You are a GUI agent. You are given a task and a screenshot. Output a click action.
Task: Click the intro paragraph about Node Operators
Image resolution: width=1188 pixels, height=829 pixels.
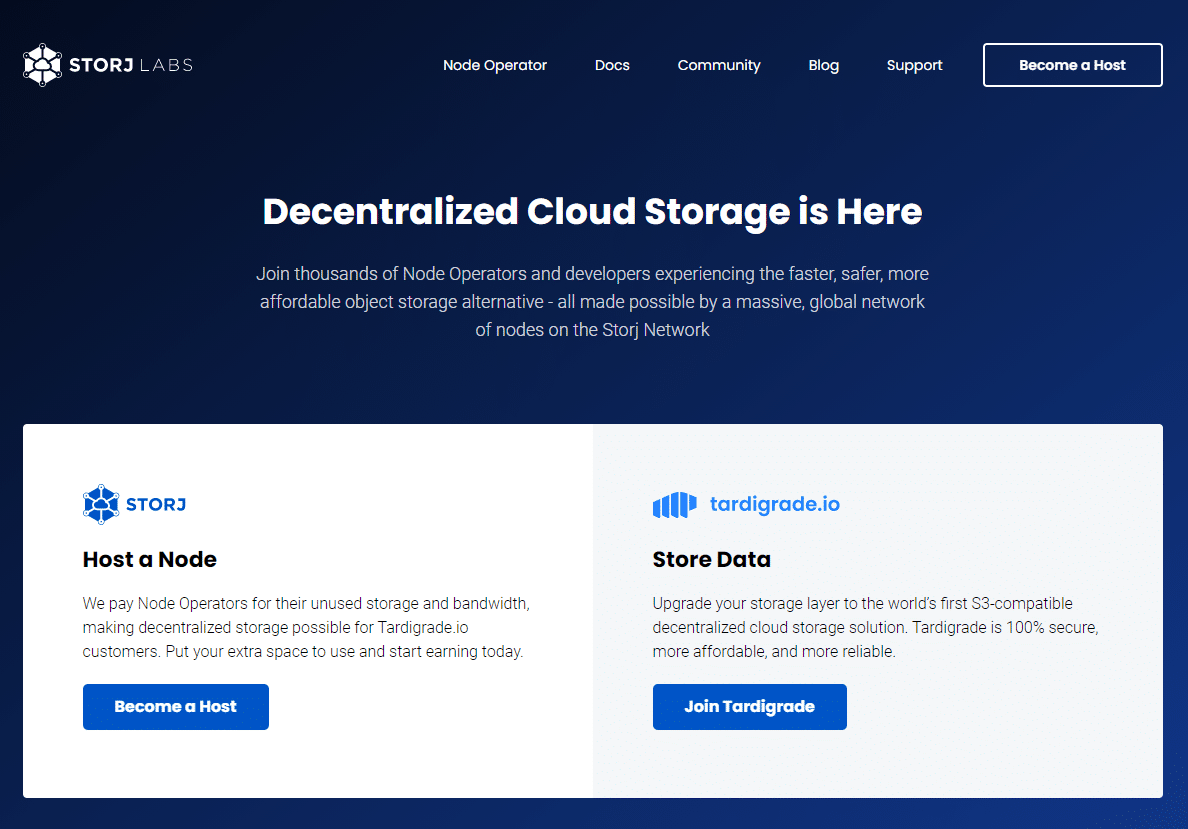pyautogui.click(x=592, y=301)
